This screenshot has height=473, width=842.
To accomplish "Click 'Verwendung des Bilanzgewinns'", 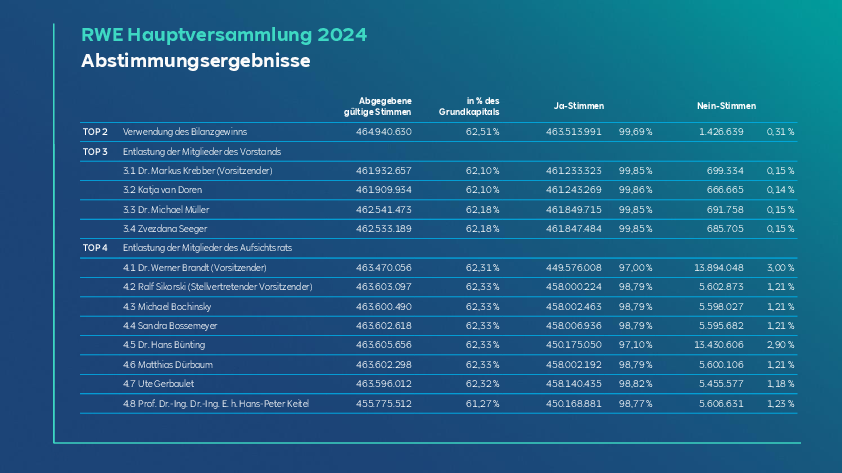I will pos(185,132).
